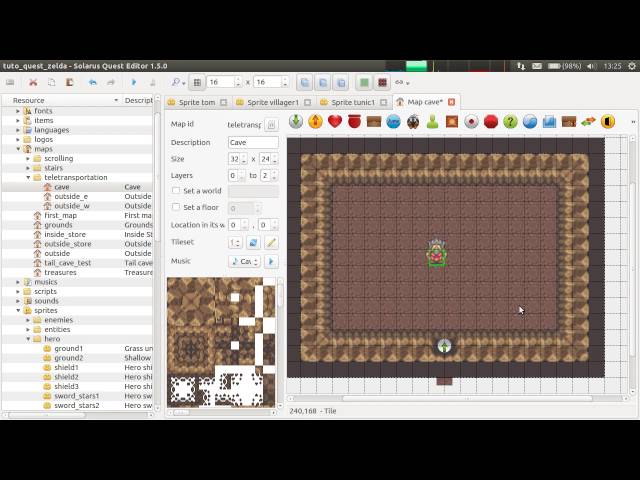Viewport: 640px width, 480px height.
Task: Add a red wall entity
Action: pyautogui.click(x=491, y=121)
